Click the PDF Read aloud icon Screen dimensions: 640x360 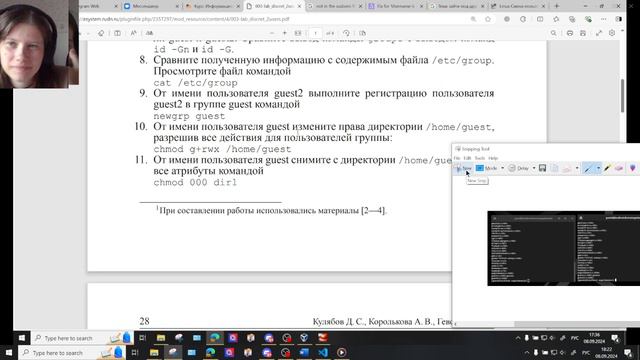(x=133, y=33)
